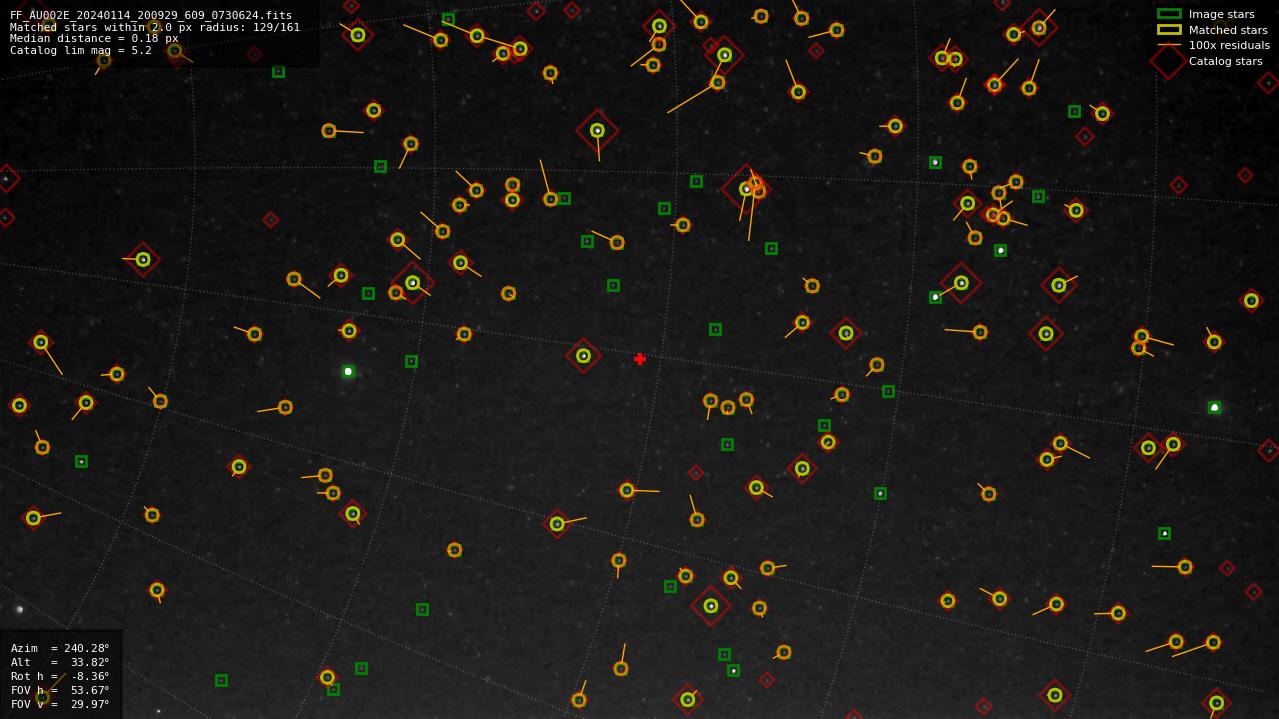
Task: Click the green Image stars legend box
Action: [x=1169, y=14]
